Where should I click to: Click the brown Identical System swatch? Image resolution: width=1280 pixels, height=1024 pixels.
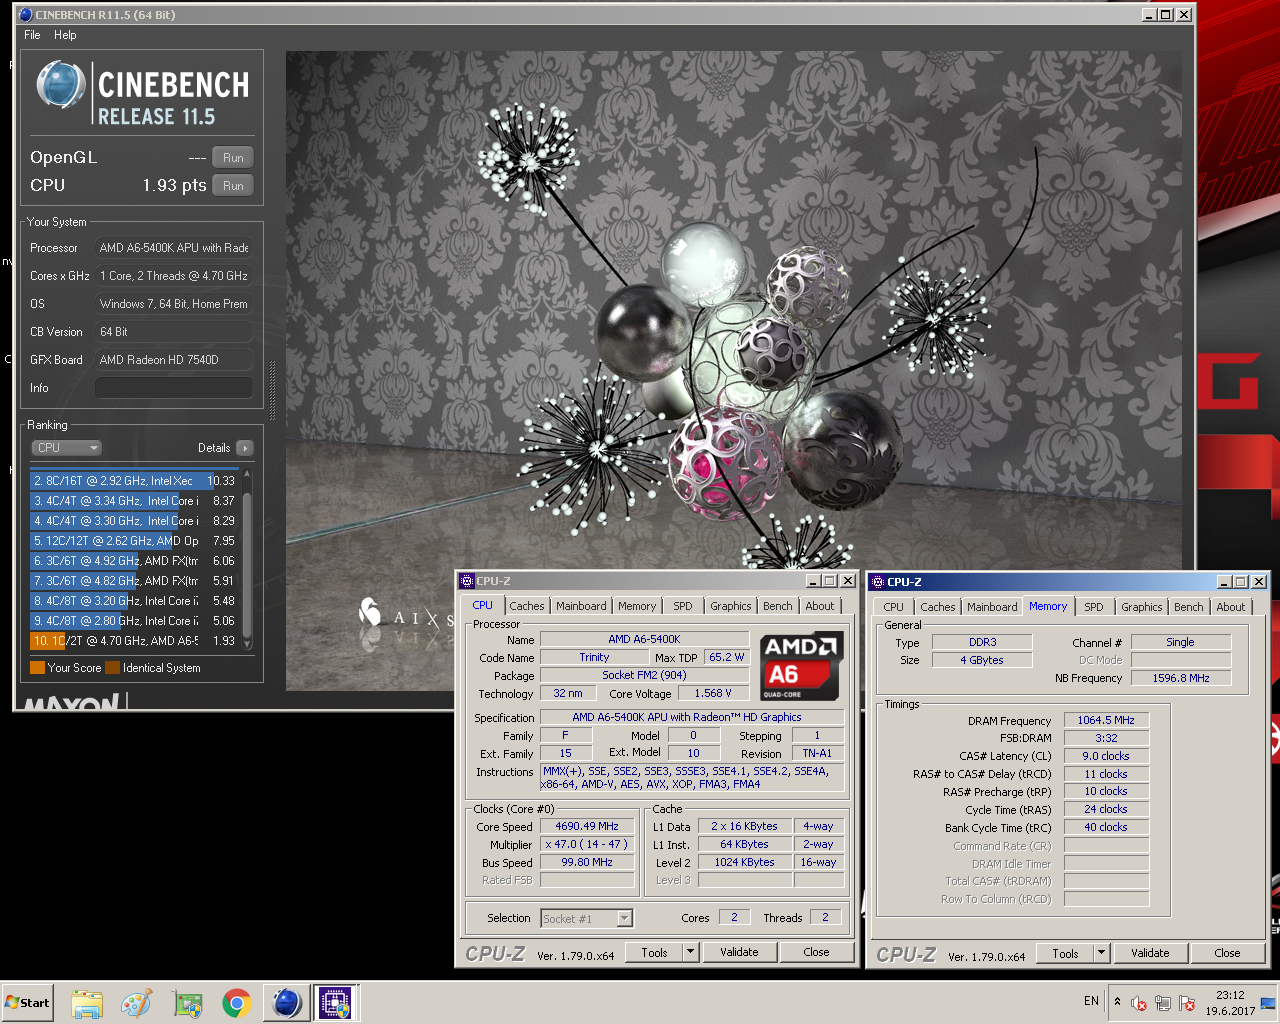112,668
